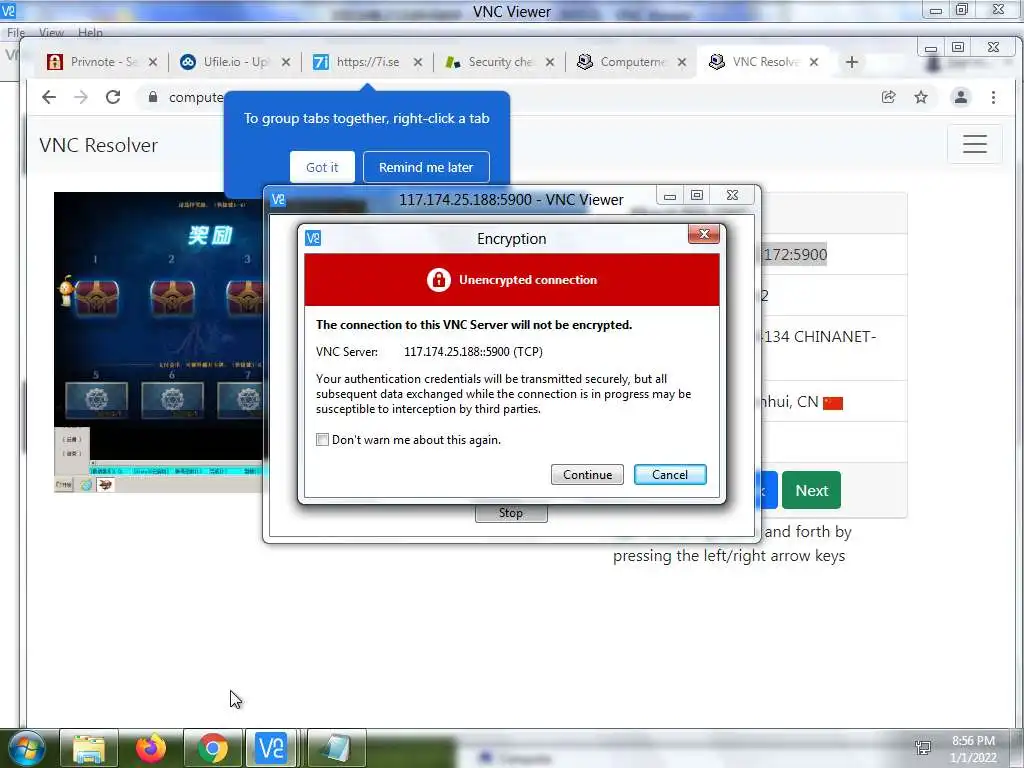Go to the Next VNC result

point(811,490)
